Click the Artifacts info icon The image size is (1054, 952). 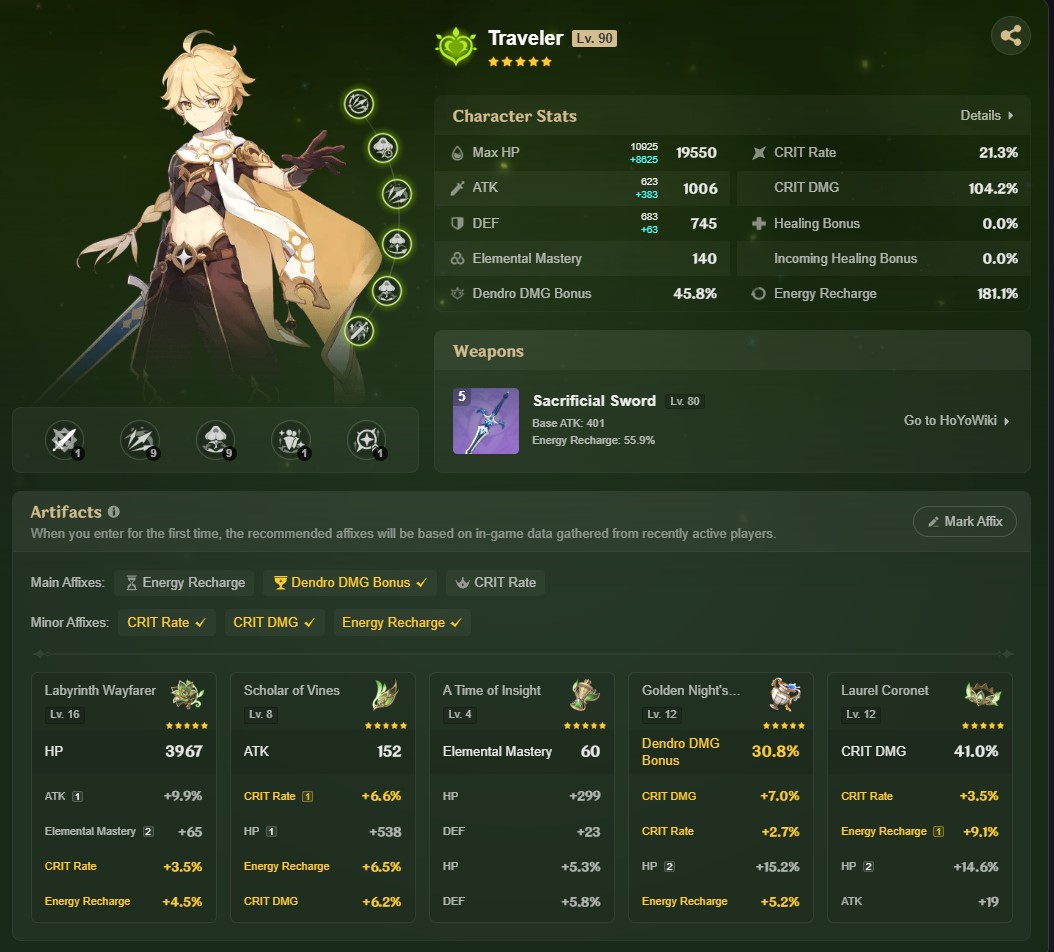114,512
